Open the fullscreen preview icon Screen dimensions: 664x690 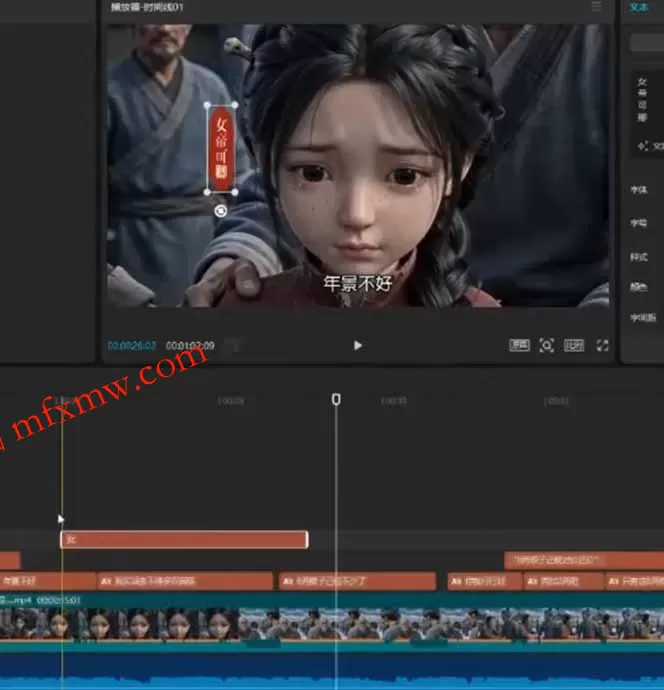602,345
